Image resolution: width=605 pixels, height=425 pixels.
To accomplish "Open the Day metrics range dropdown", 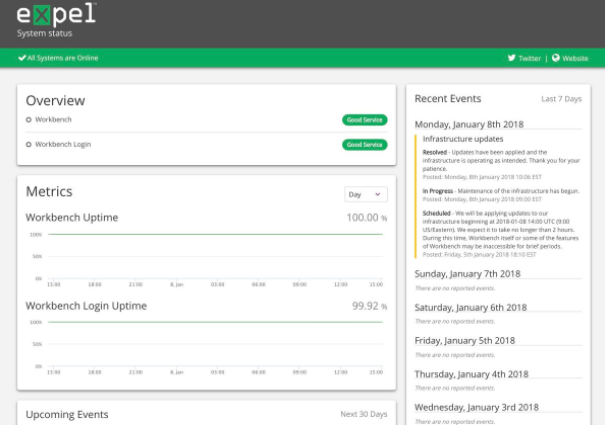I will (366, 194).
